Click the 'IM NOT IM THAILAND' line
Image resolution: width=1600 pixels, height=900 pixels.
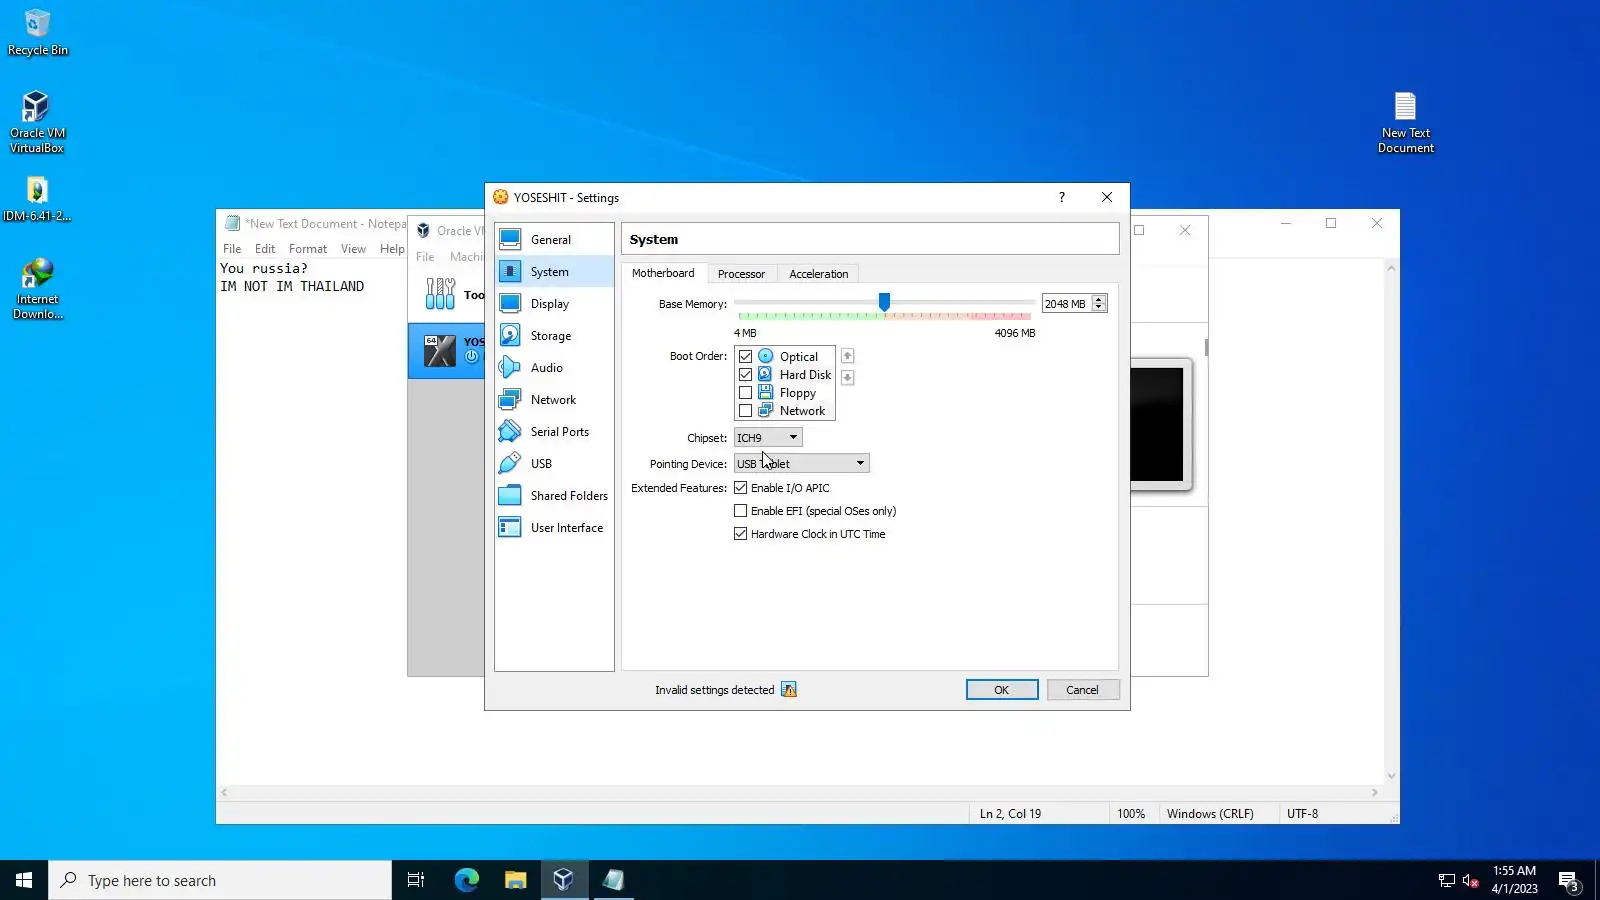(x=292, y=286)
